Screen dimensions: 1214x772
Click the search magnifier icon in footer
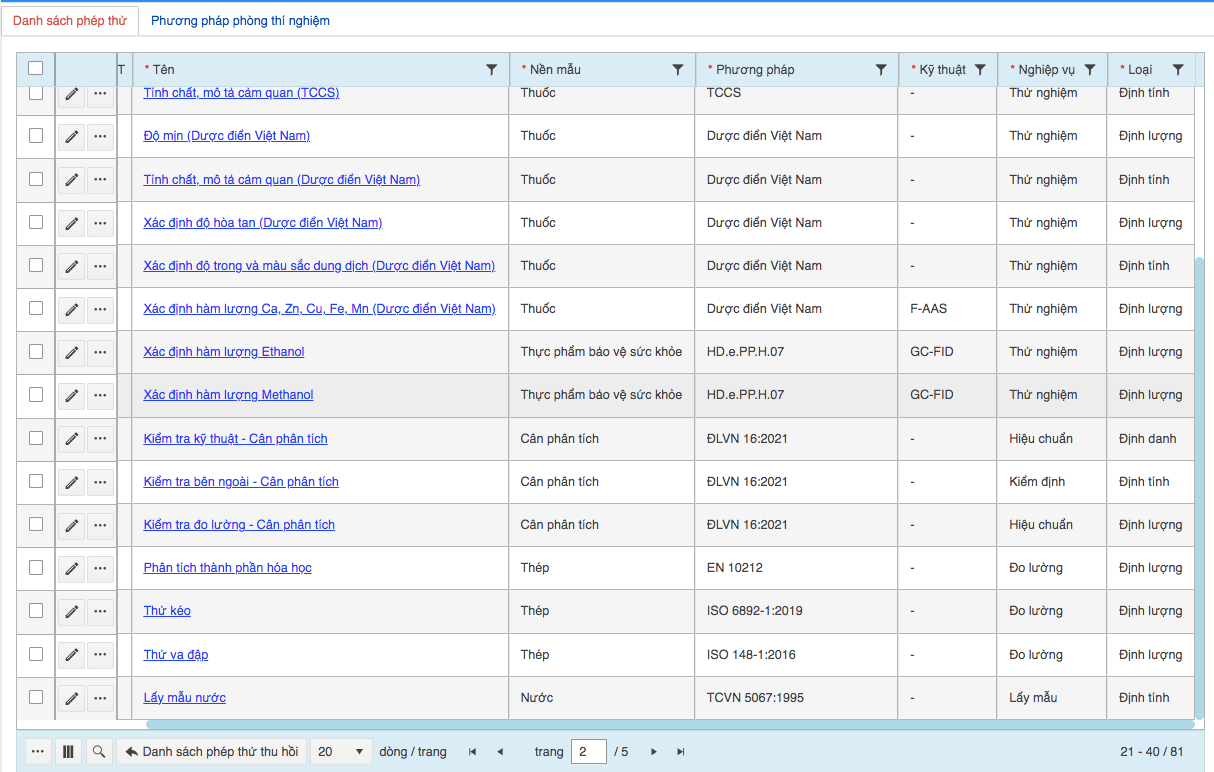[98, 752]
